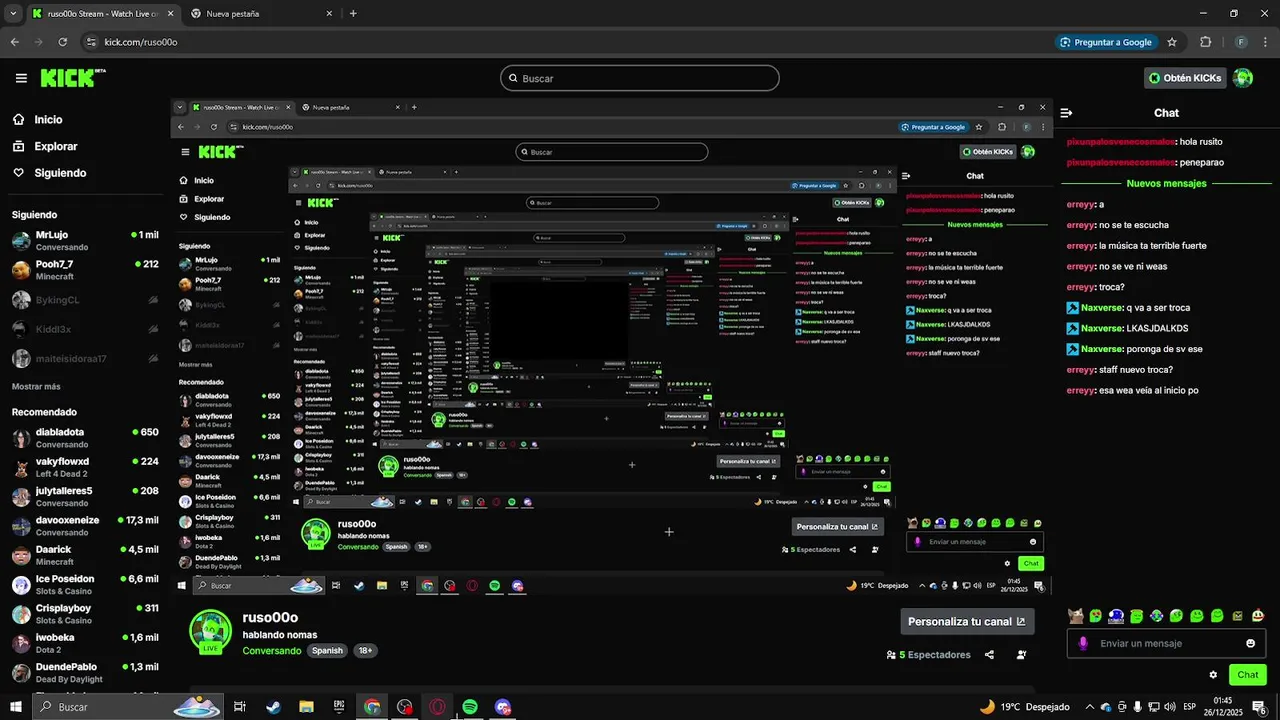
Task: Open recommended channel vakyflowxd
Action: (x=85, y=467)
